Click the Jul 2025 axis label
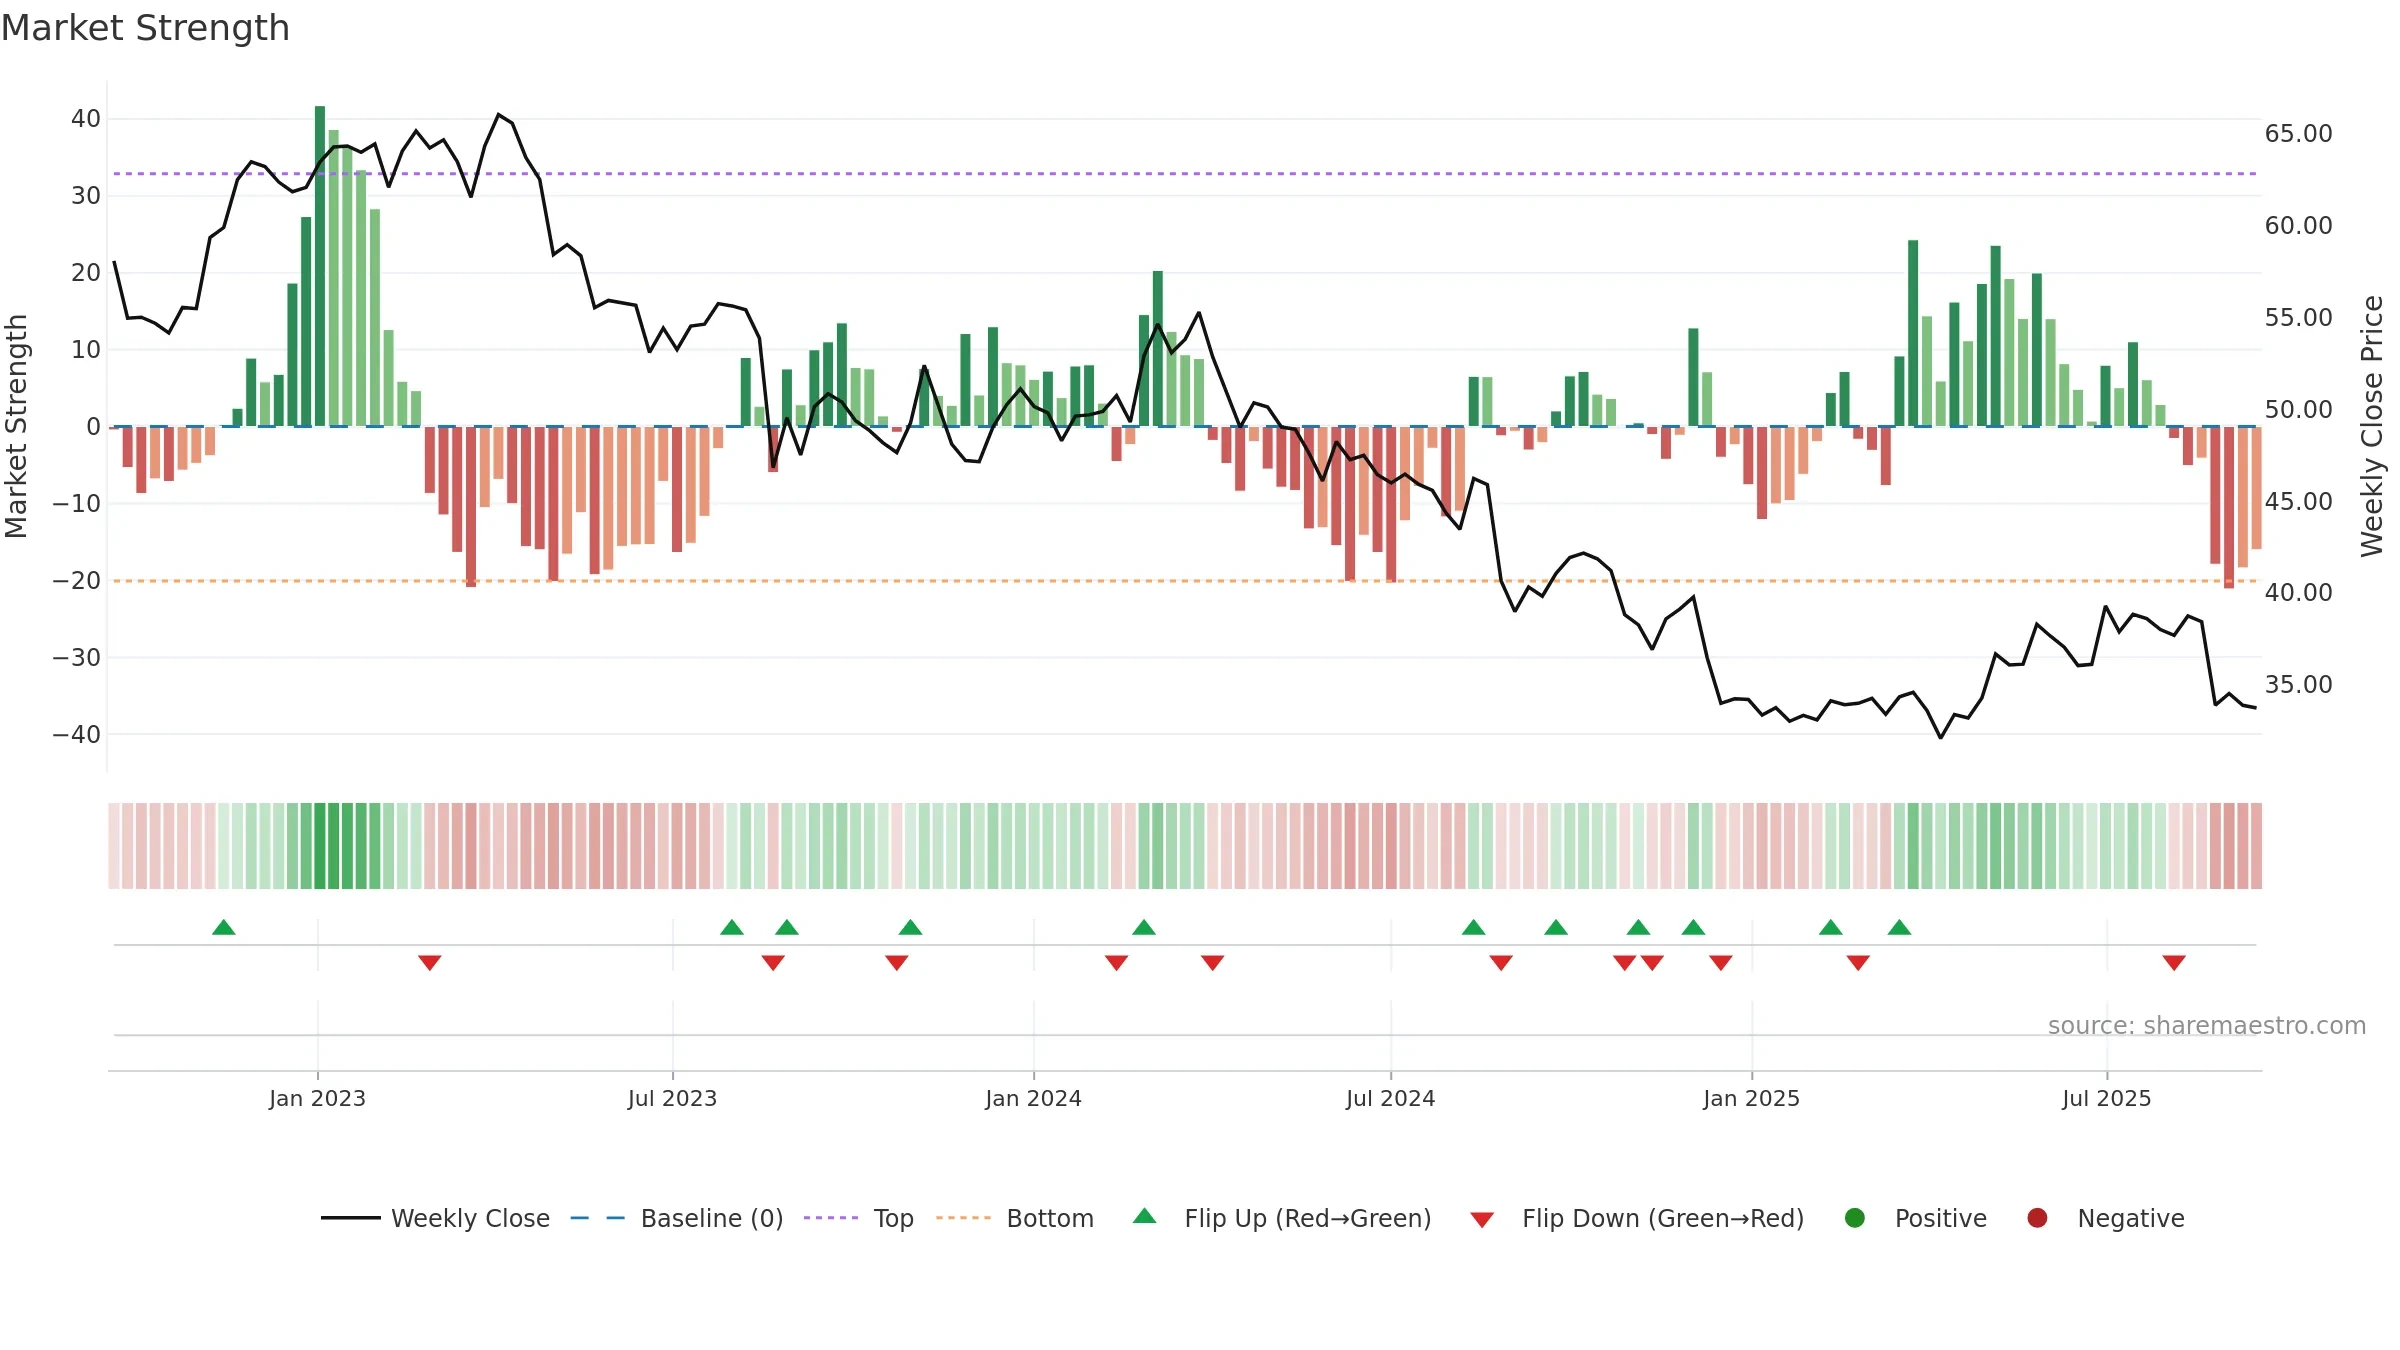 [x=2106, y=1098]
